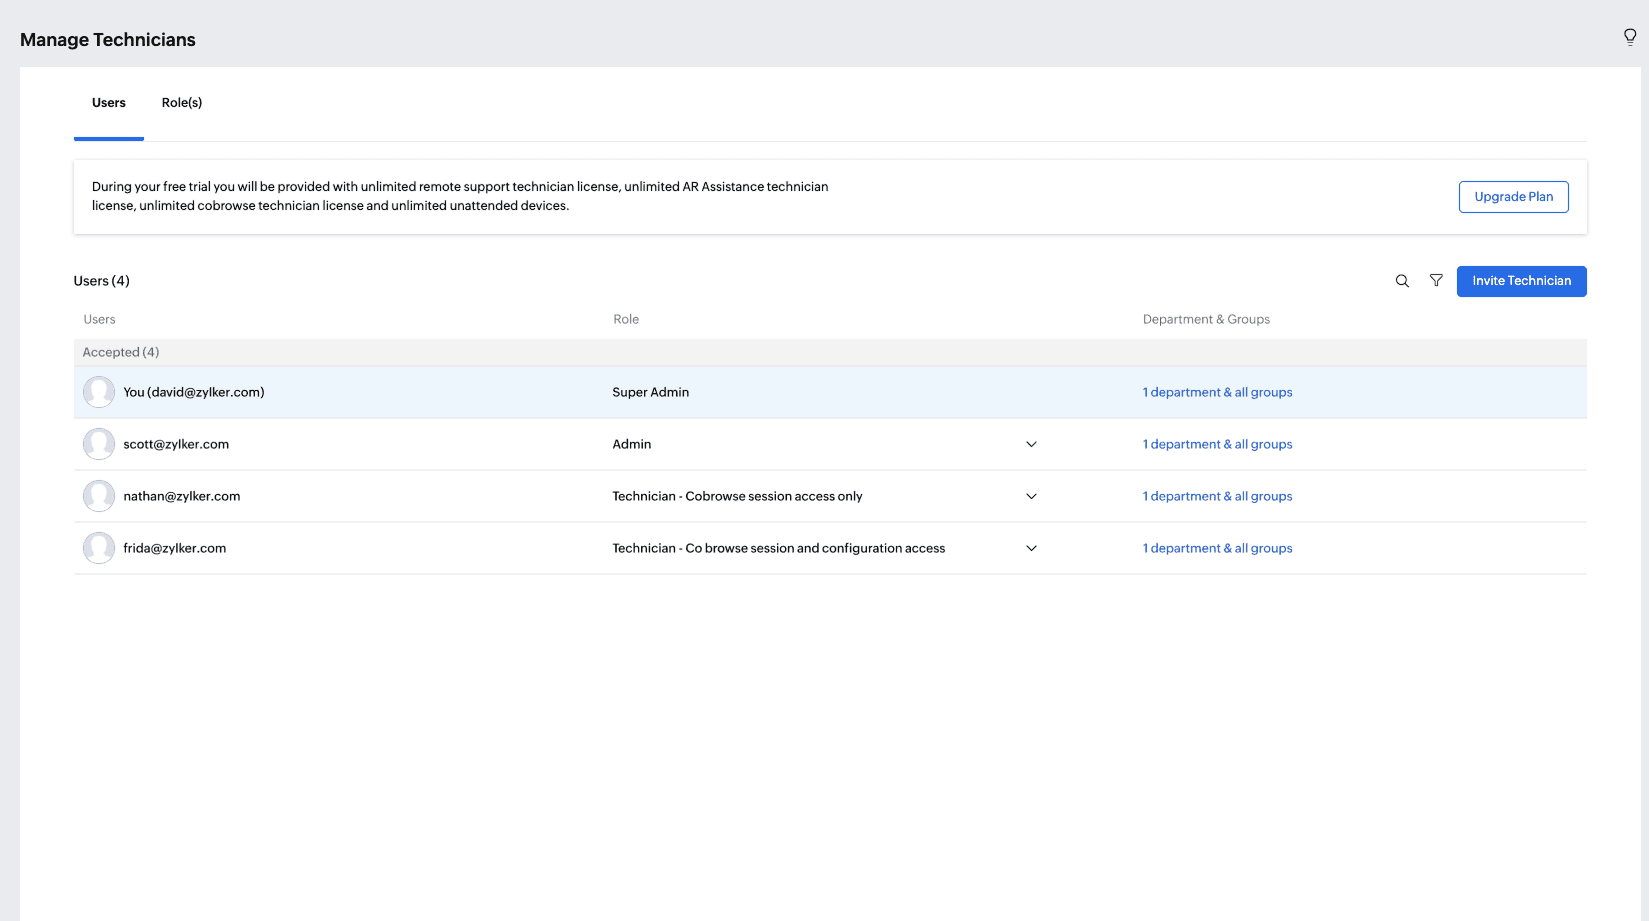Click the lightbulb tips icon
1649x921 pixels.
tap(1629, 38)
